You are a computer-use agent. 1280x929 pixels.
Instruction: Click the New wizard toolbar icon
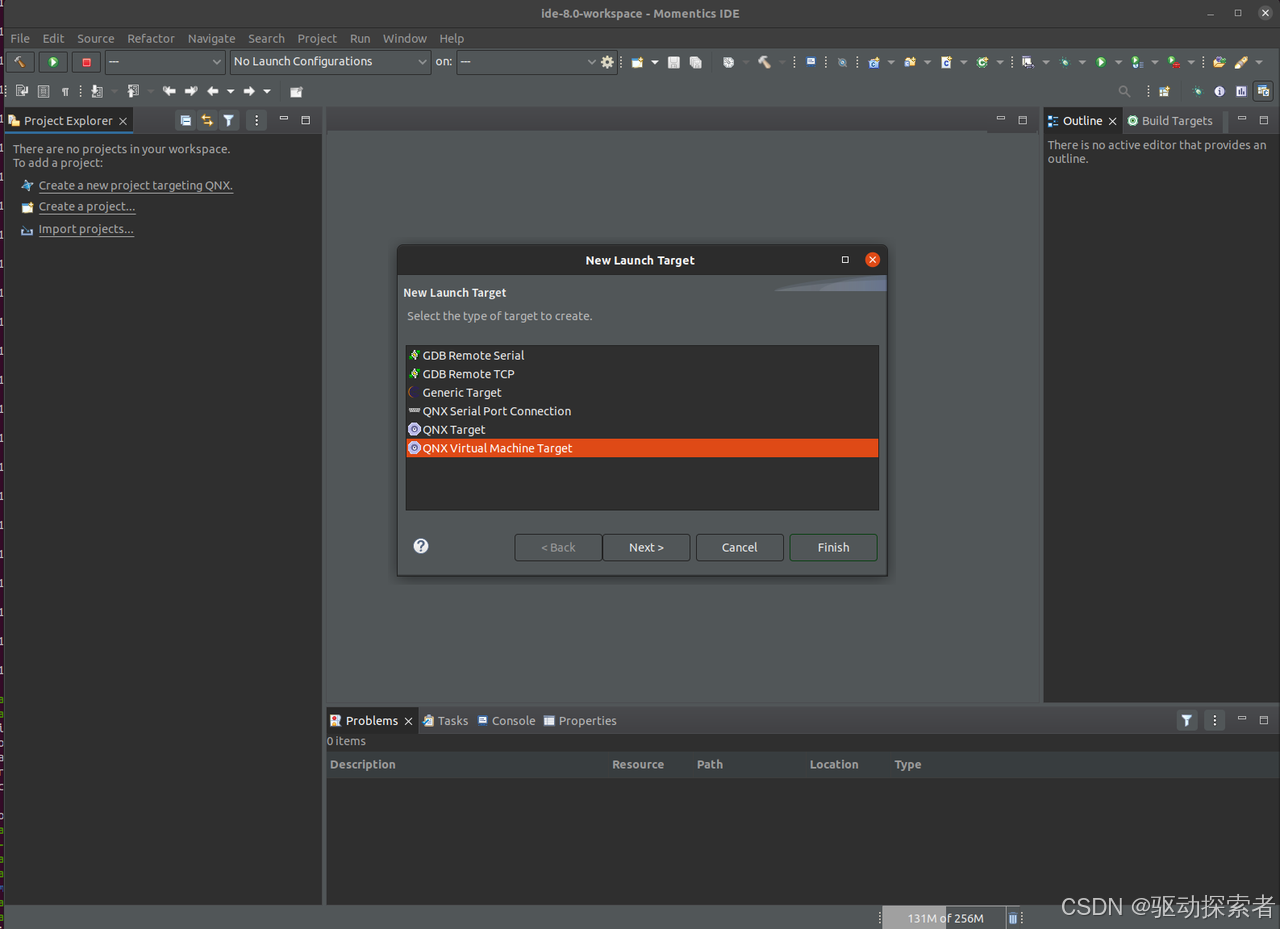(x=637, y=62)
